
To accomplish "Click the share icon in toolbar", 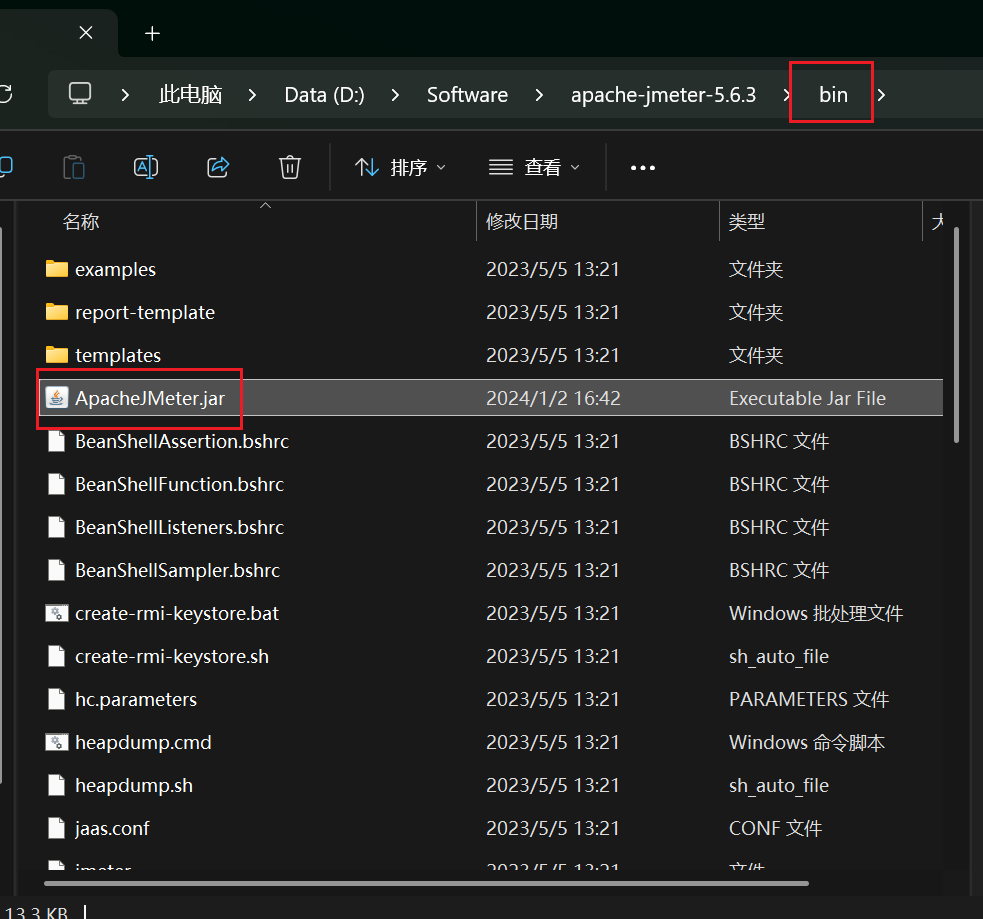I will point(218,167).
